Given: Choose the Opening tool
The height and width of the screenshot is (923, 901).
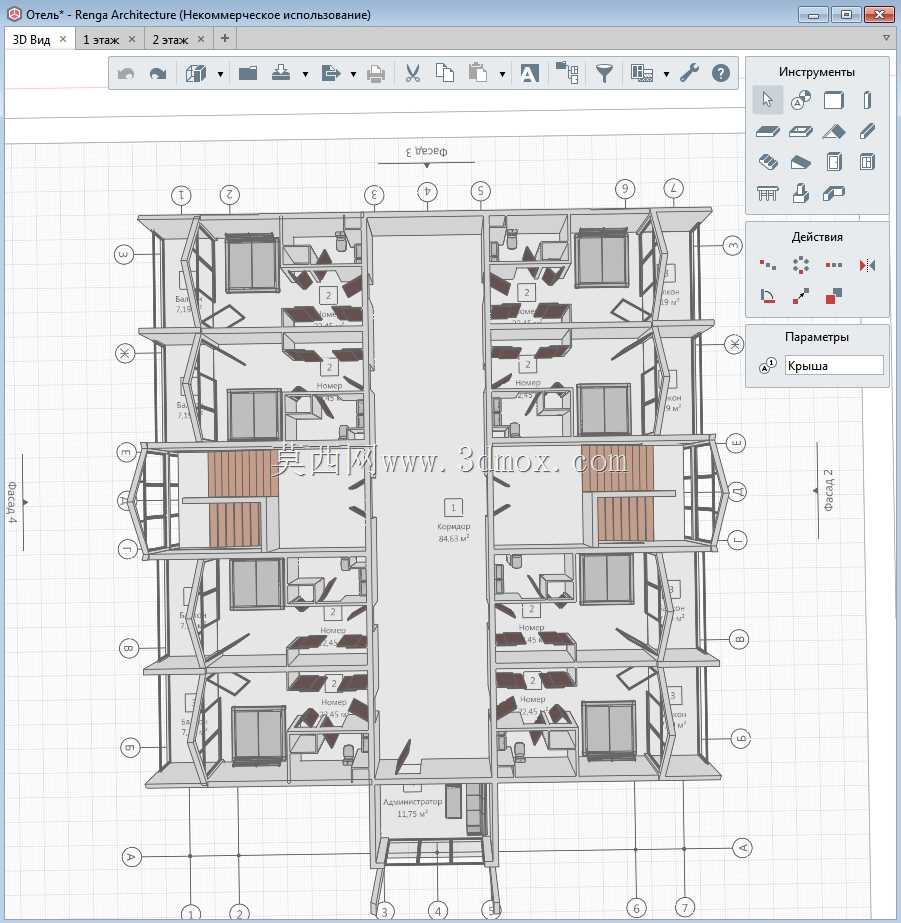Looking at the screenshot, I should [x=800, y=131].
